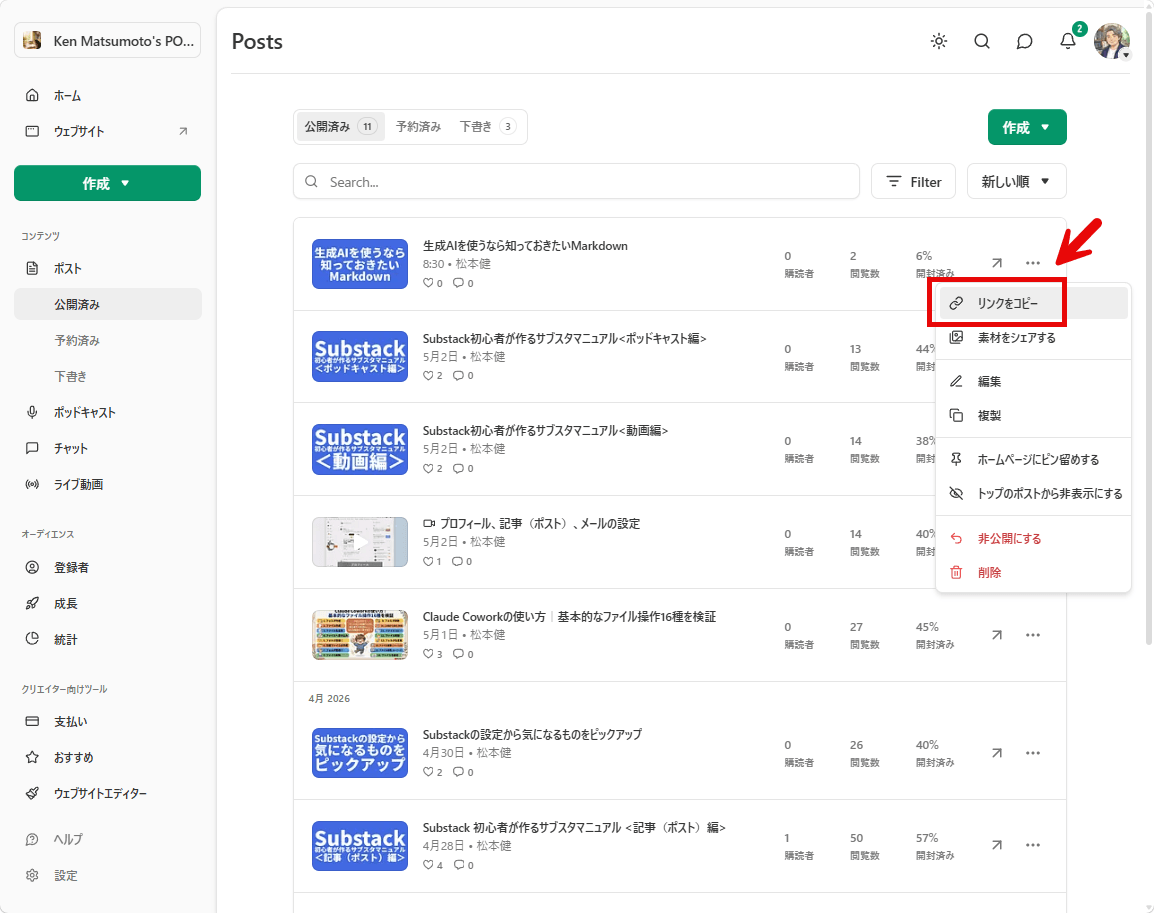Select 複製 in the context menu
1154x913 pixels.
(x=1033, y=416)
